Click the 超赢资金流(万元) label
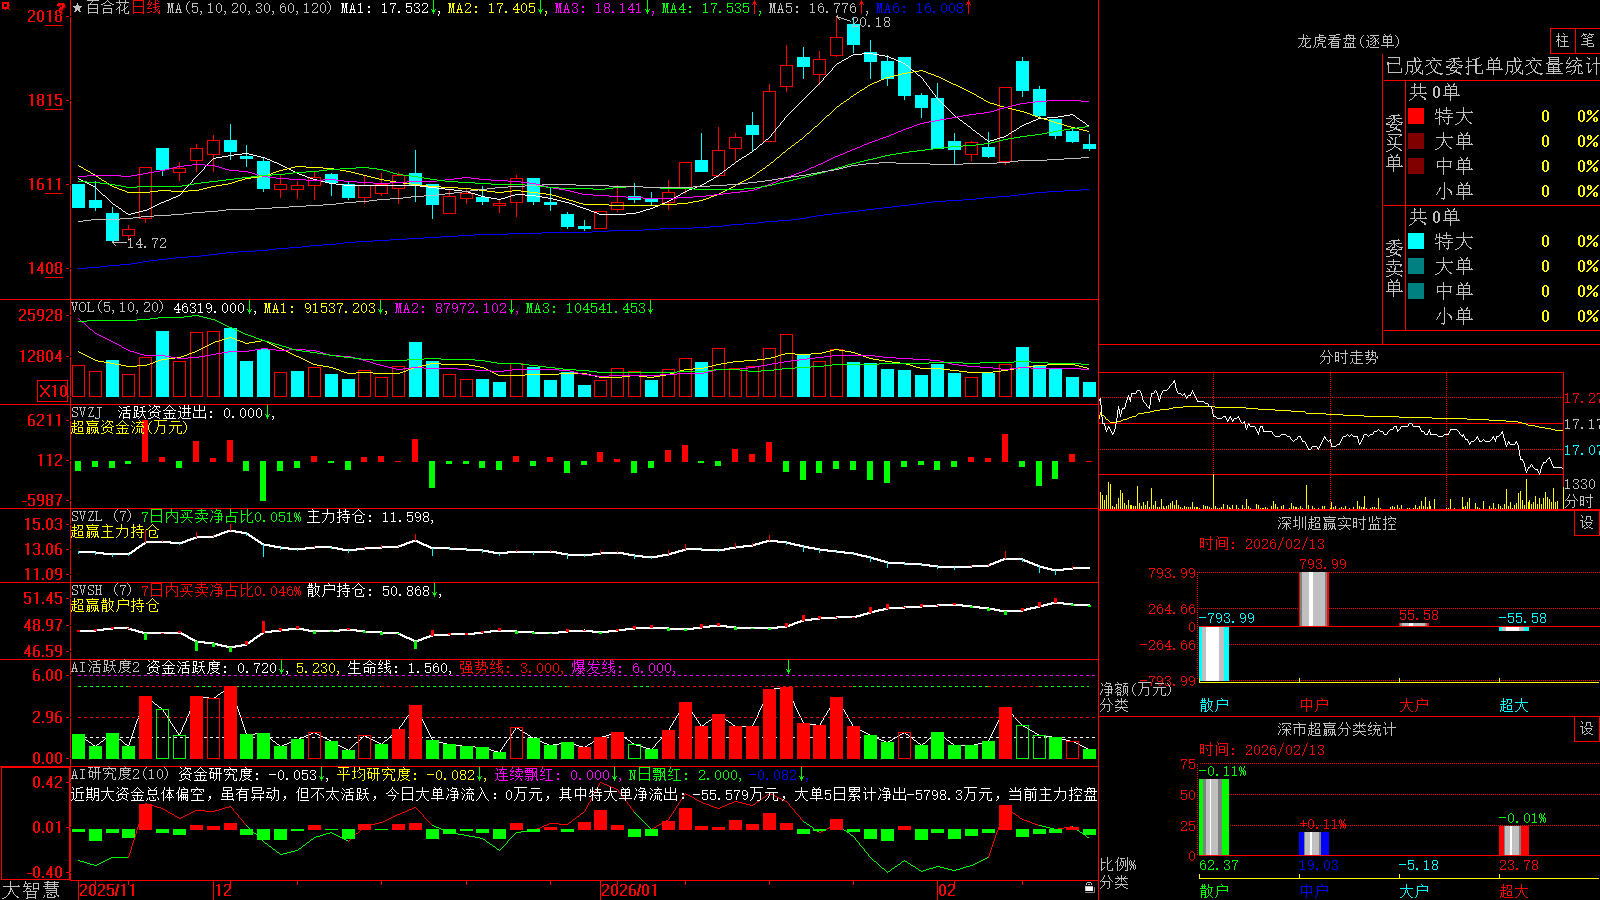 pos(129,427)
